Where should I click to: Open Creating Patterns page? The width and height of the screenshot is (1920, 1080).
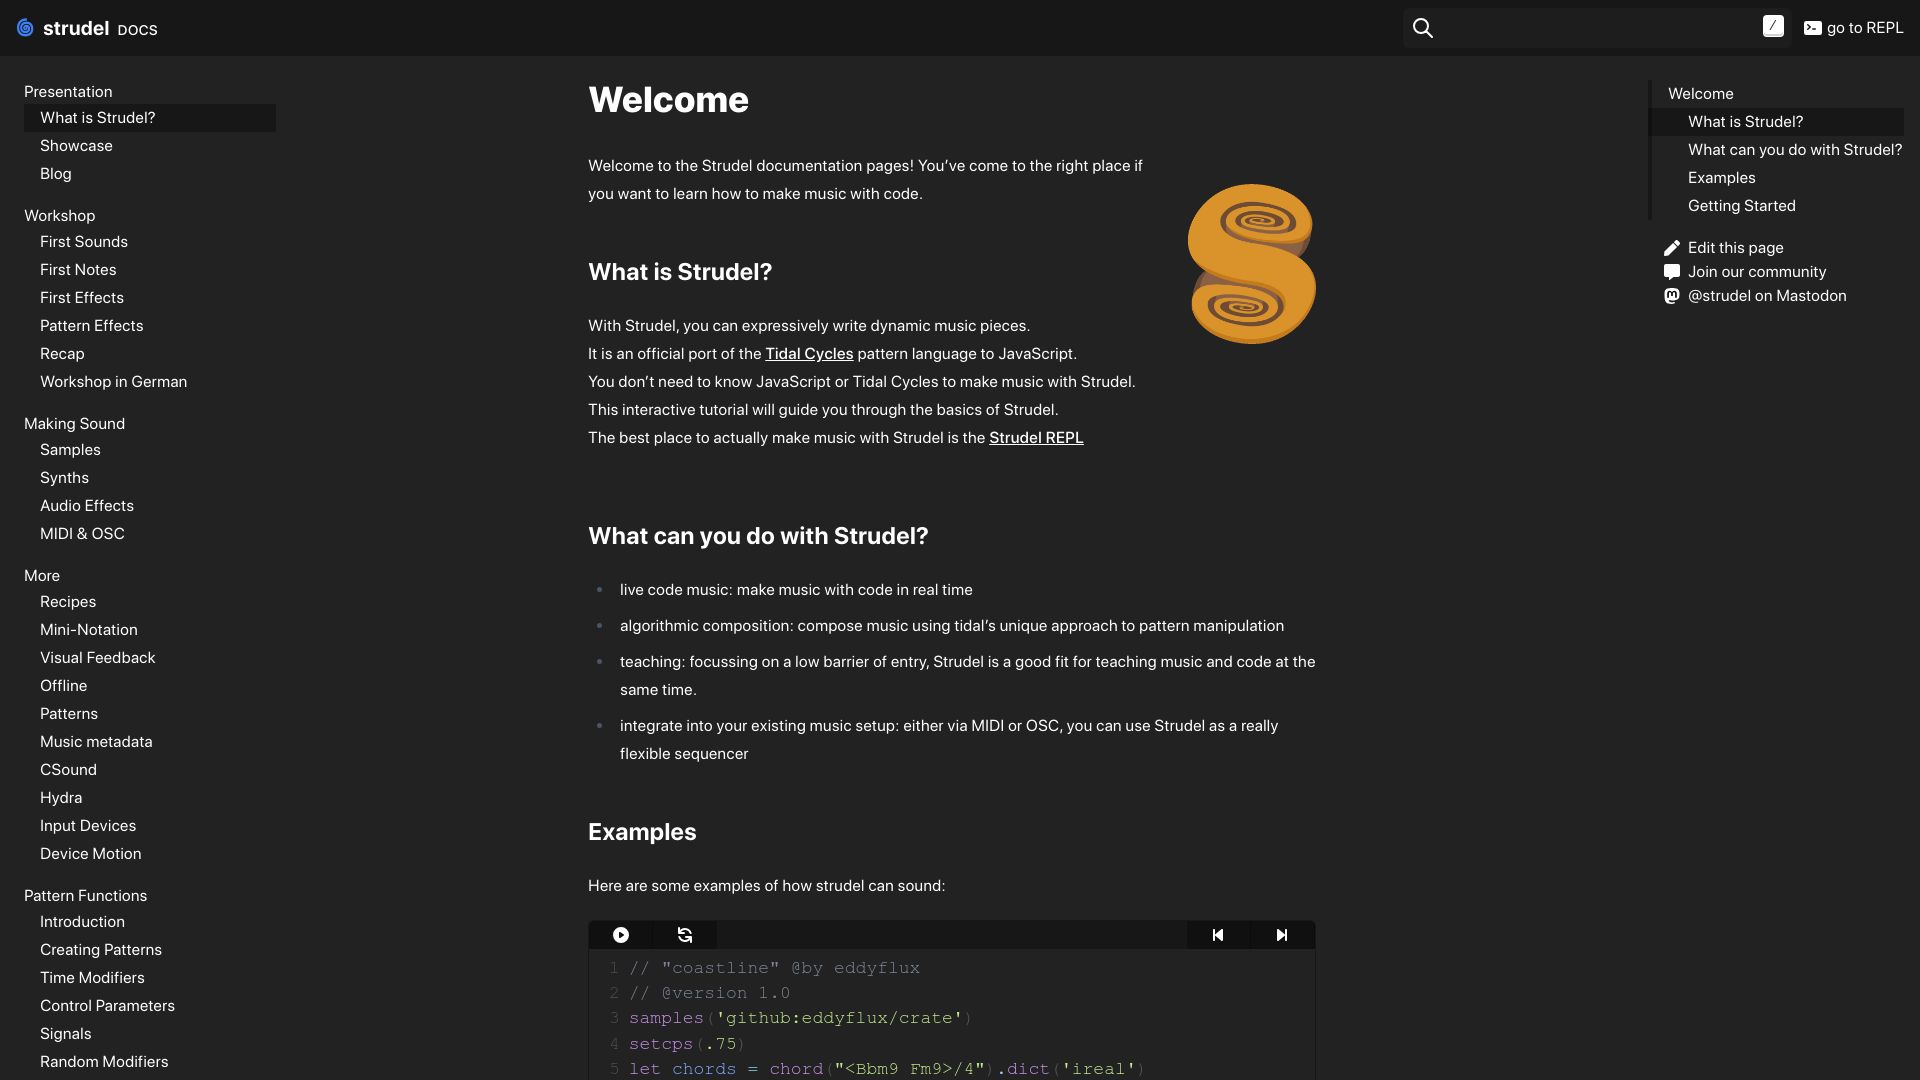pyautogui.click(x=101, y=950)
